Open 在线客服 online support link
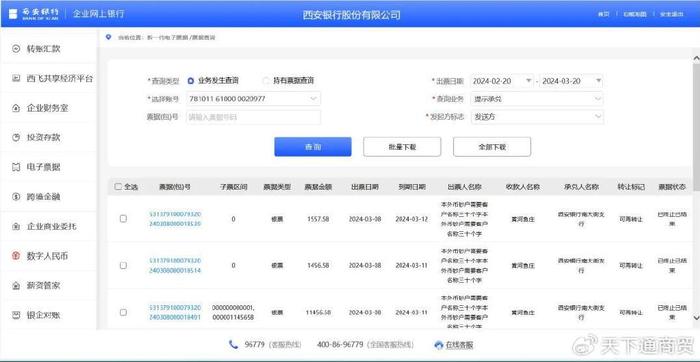 (458, 345)
